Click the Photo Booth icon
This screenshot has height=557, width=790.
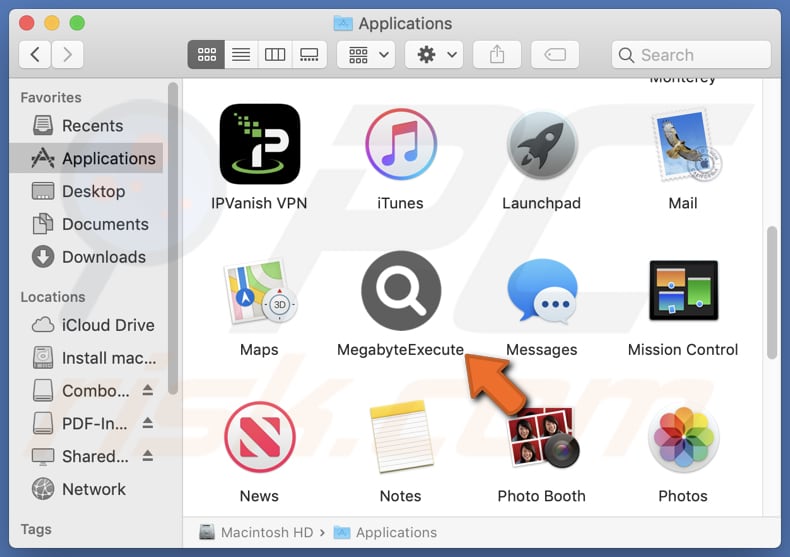(x=543, y=437)
